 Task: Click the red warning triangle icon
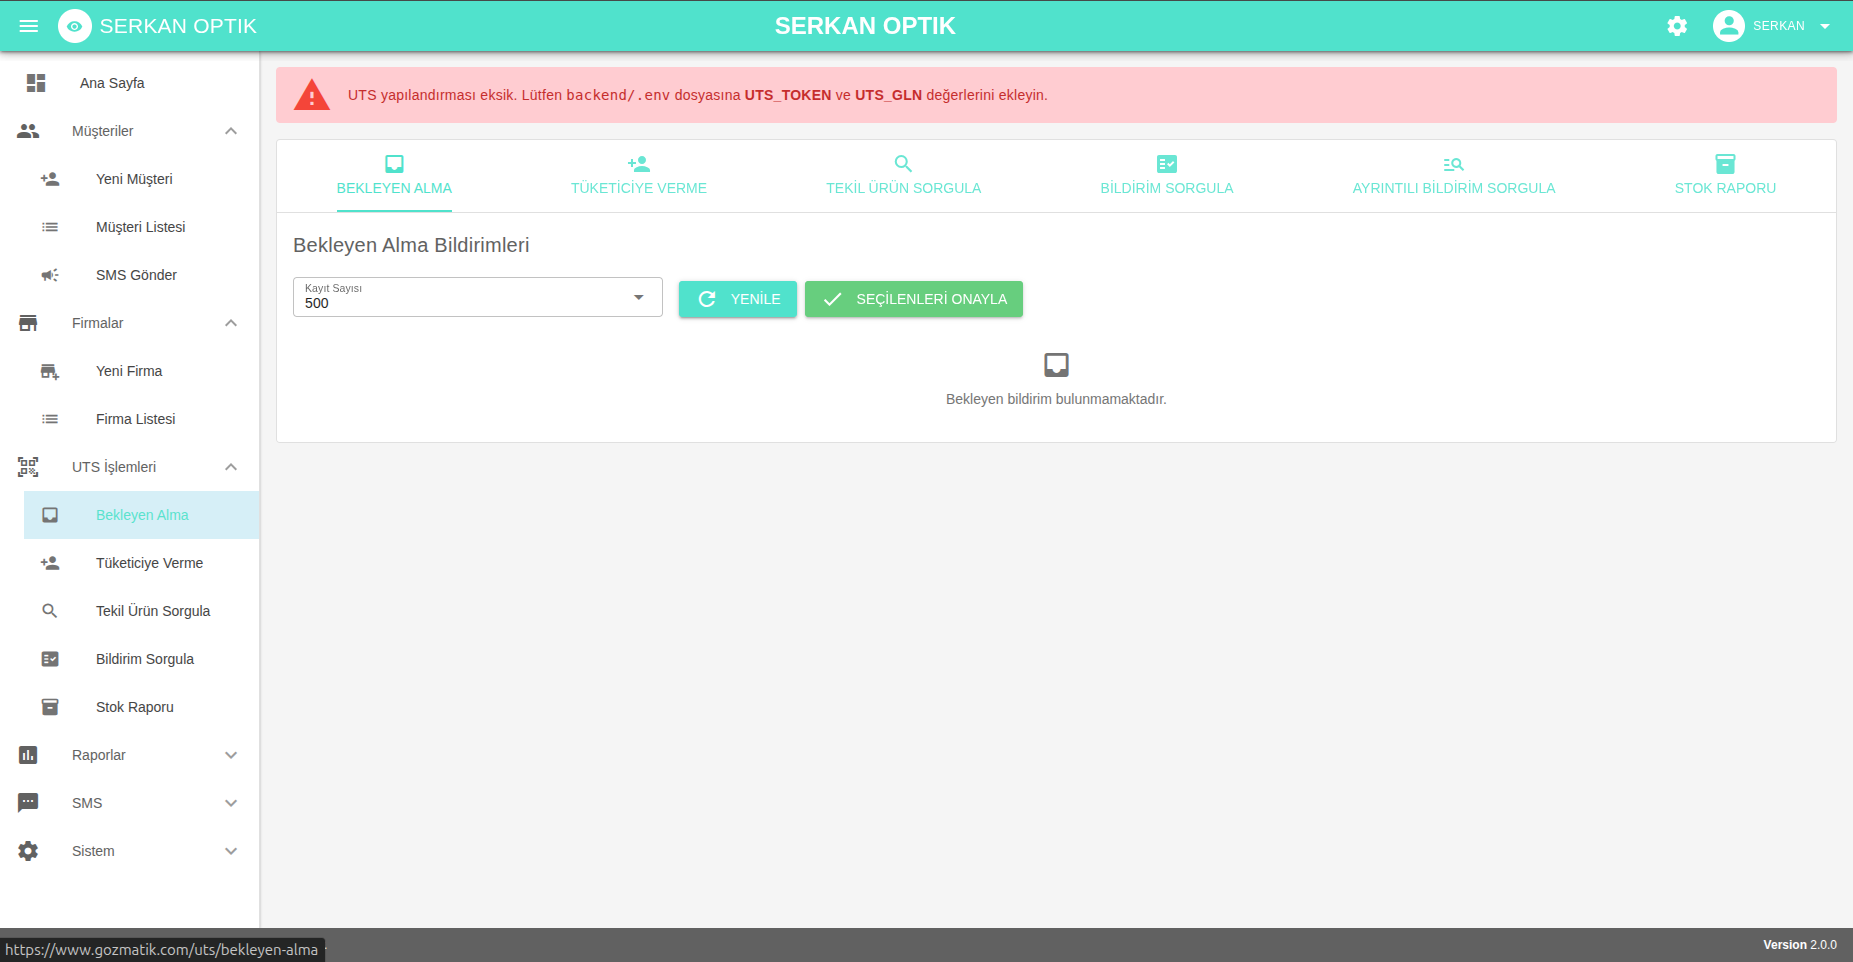312,95
